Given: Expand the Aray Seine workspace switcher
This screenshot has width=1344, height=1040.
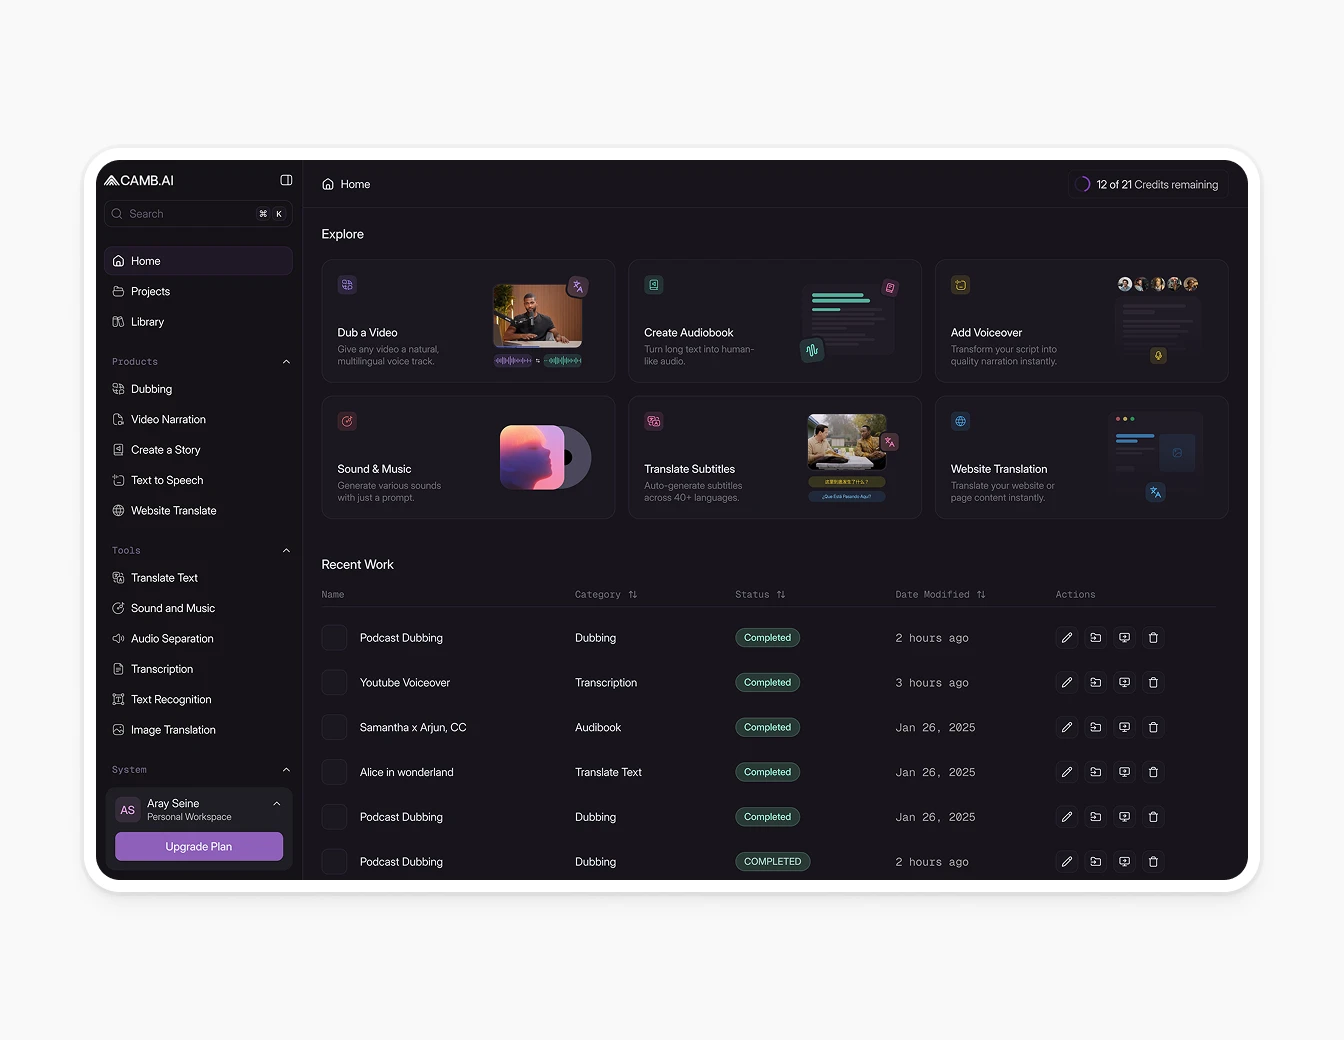Looking at the screenshot, I should 277,803.
